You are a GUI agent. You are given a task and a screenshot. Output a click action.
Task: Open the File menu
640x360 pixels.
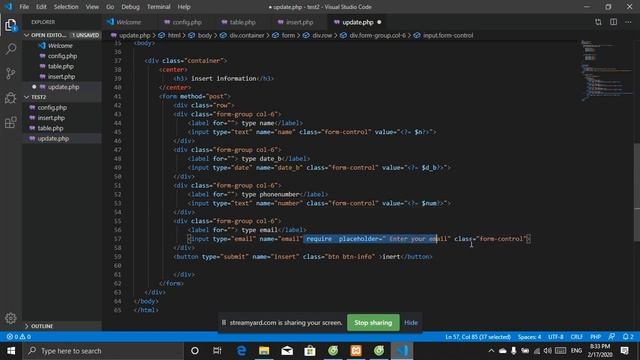(24, 7)
